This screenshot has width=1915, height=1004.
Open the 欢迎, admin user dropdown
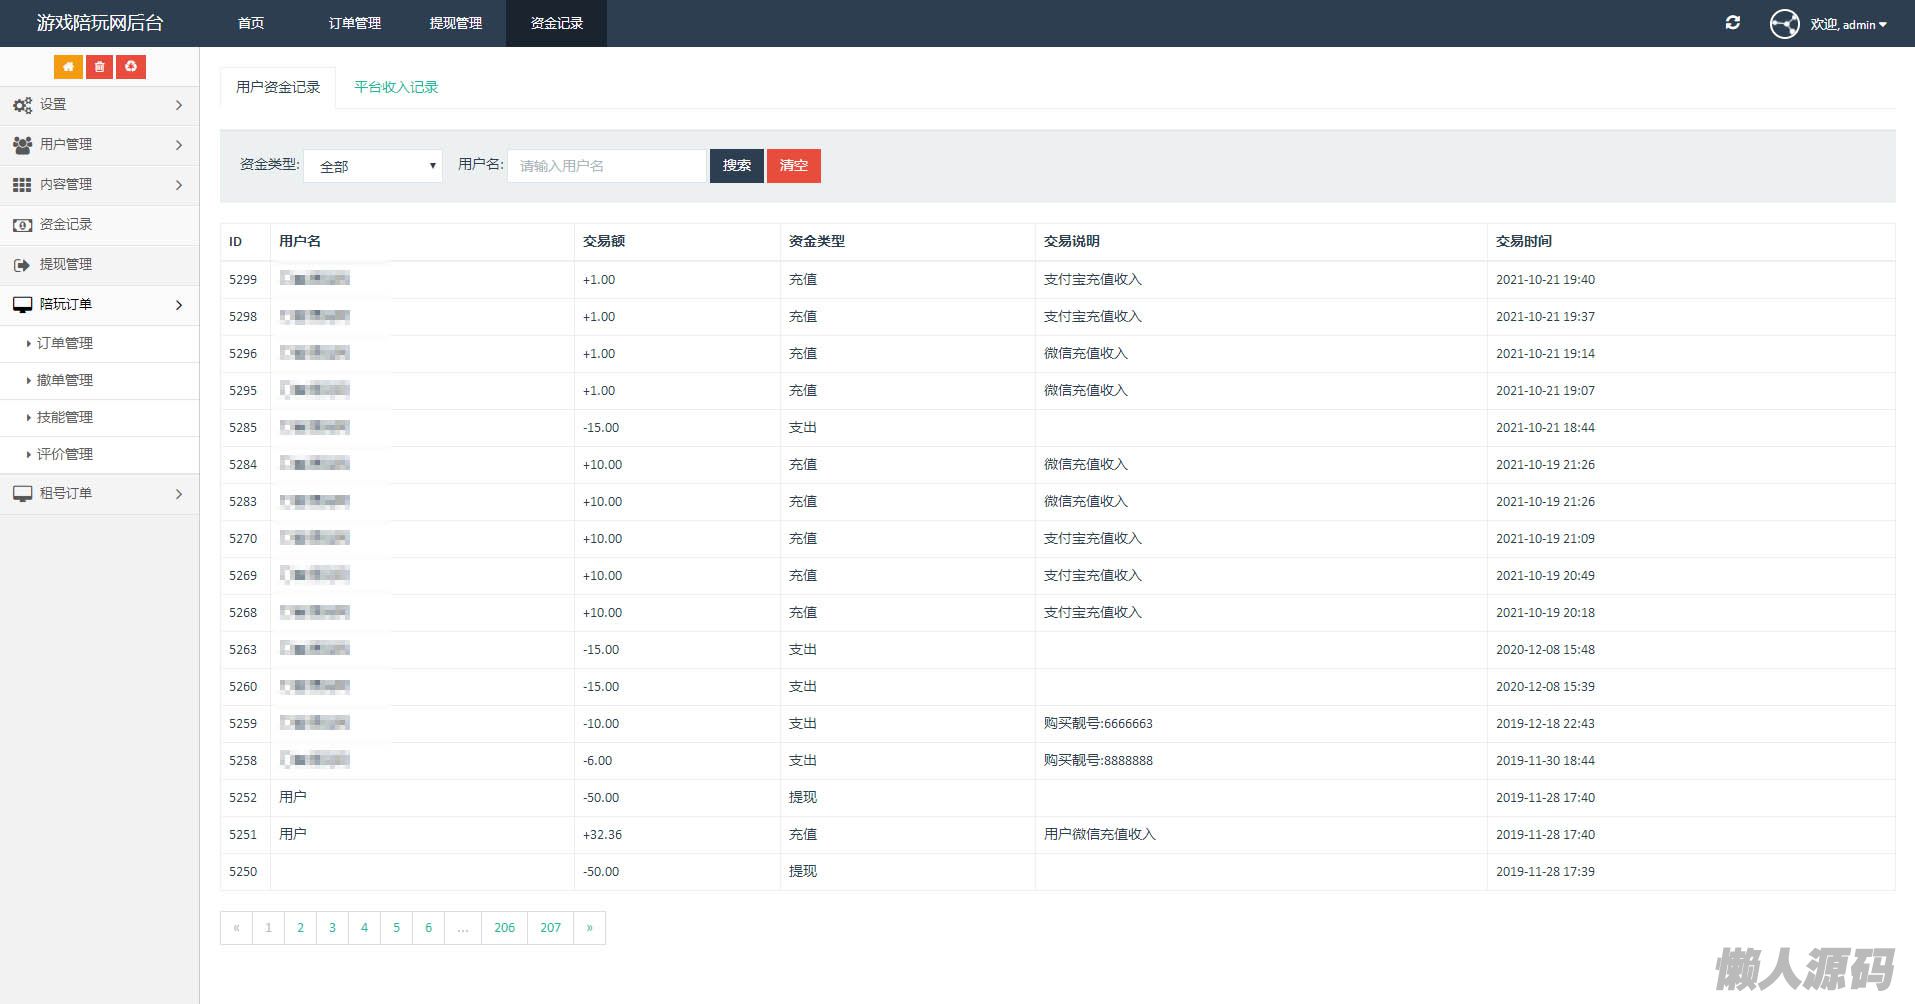coord(1848,24)
